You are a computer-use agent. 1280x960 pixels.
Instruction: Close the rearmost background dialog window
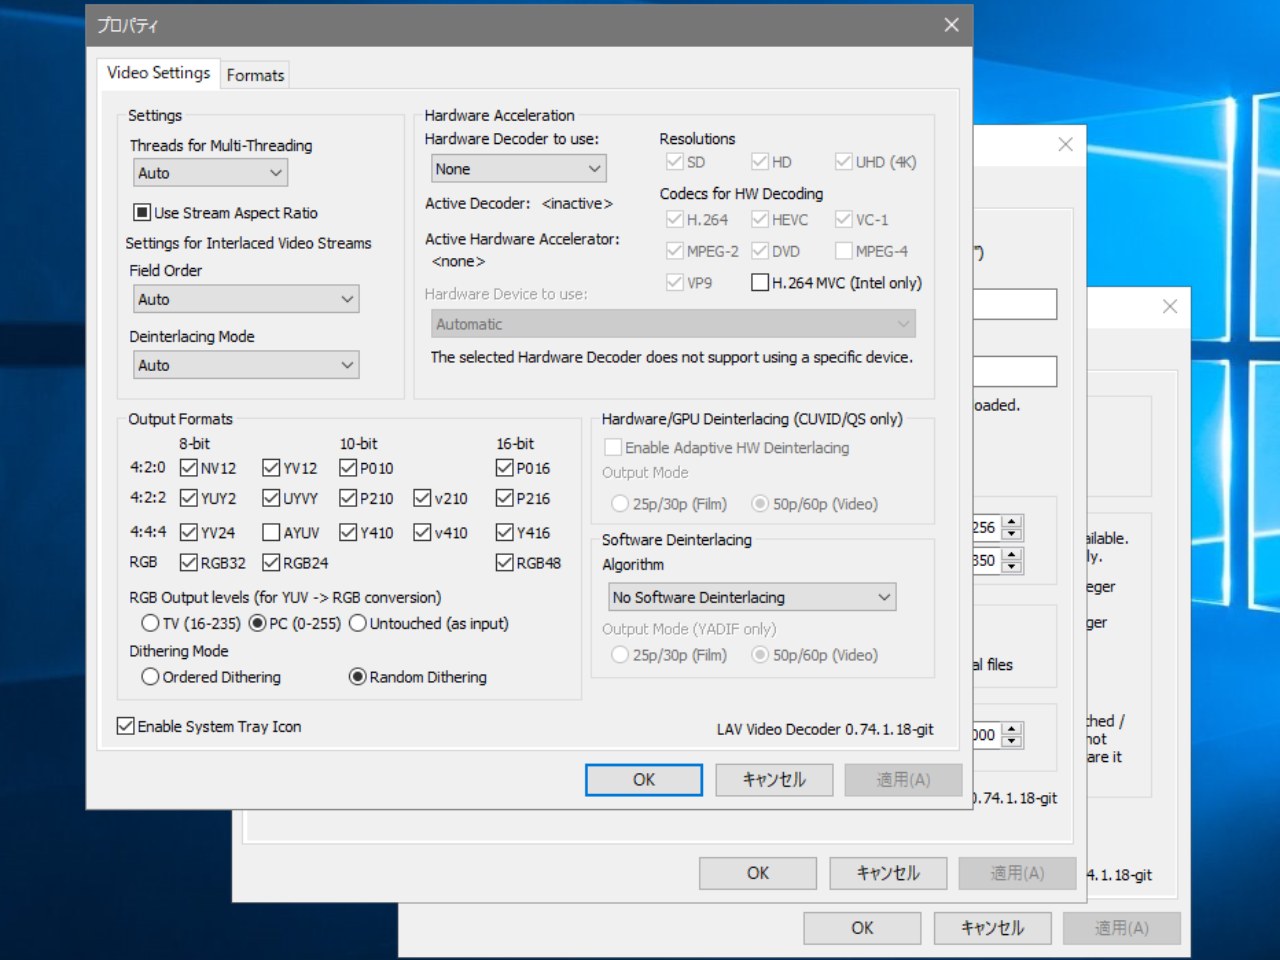point(1169,307)
